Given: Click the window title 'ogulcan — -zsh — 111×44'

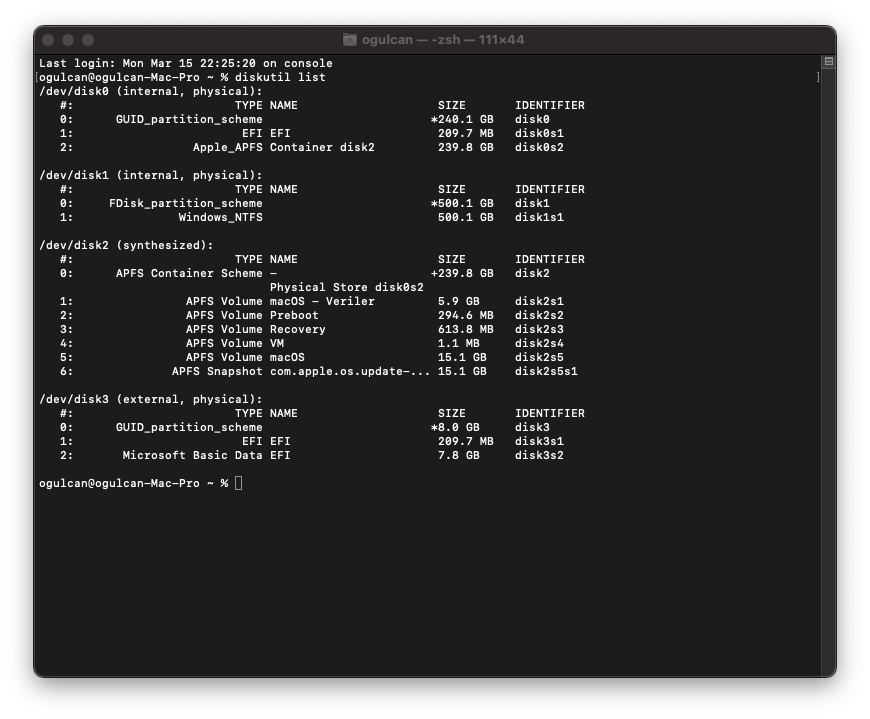Looking at the screenshot, I should 443,40.
